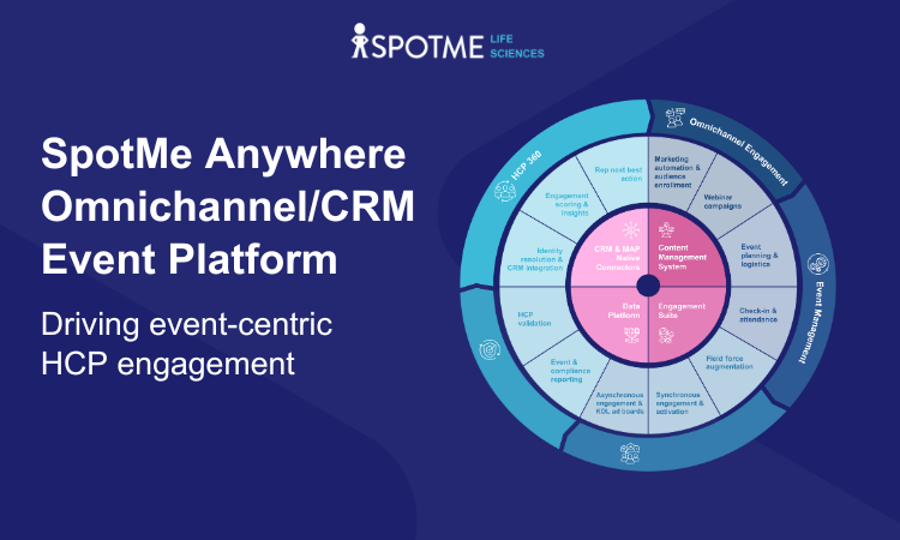Image resolution: width=900 pixels, height=540 pixels.
Task: Click Event & compliance reporting segment
Action: click(570, 371)
